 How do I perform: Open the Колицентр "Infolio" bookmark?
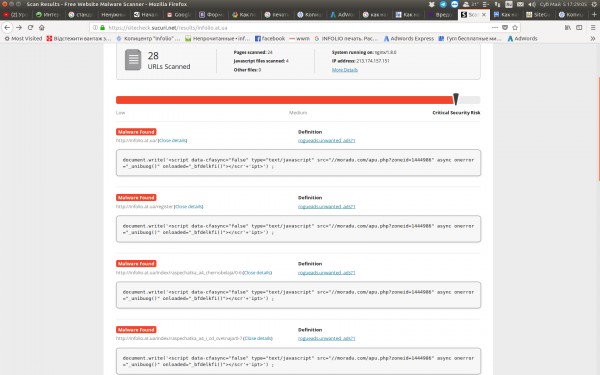pos(148,38)
